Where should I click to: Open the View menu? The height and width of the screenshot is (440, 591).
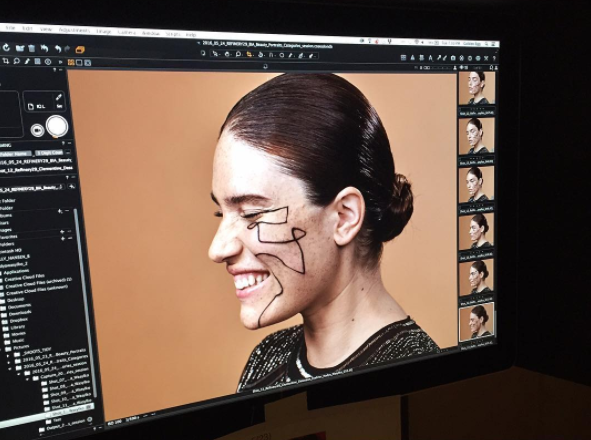coord(46,29)
